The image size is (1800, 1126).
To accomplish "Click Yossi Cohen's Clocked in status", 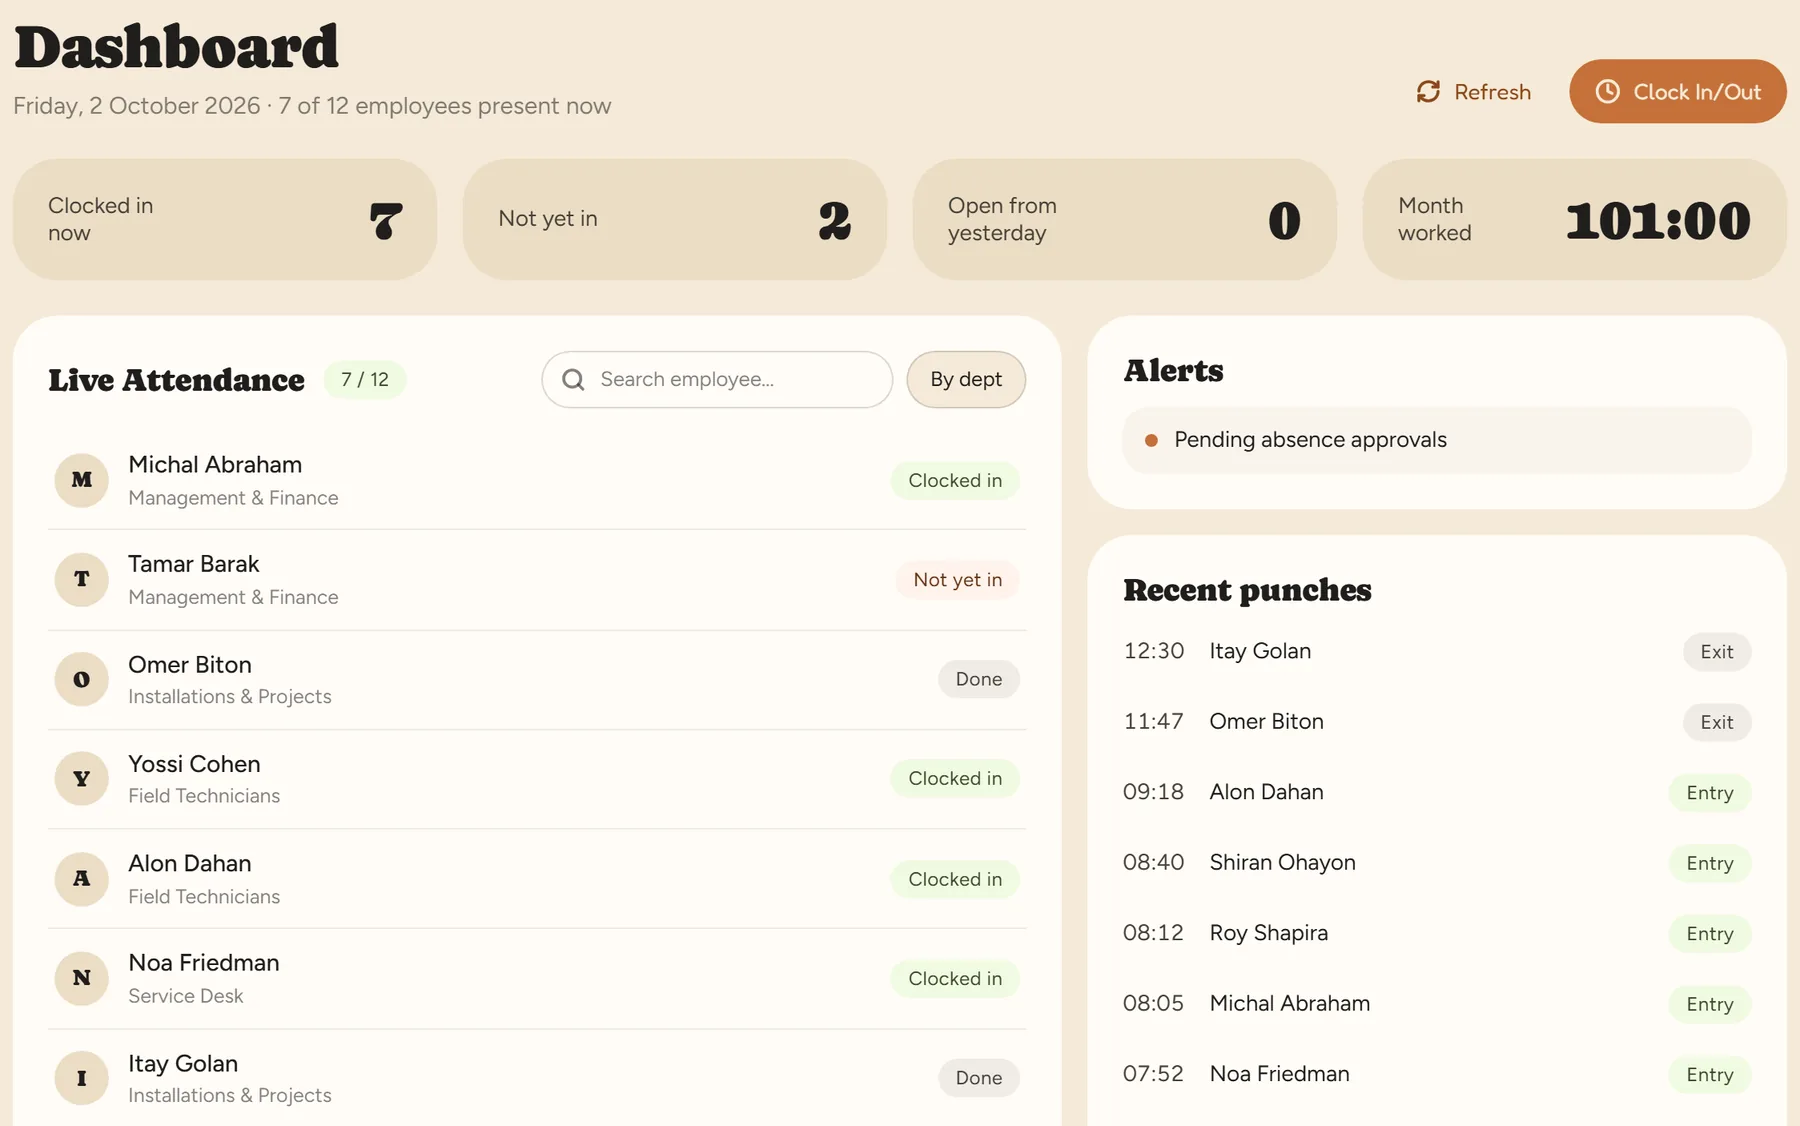I will pos(955,778).
